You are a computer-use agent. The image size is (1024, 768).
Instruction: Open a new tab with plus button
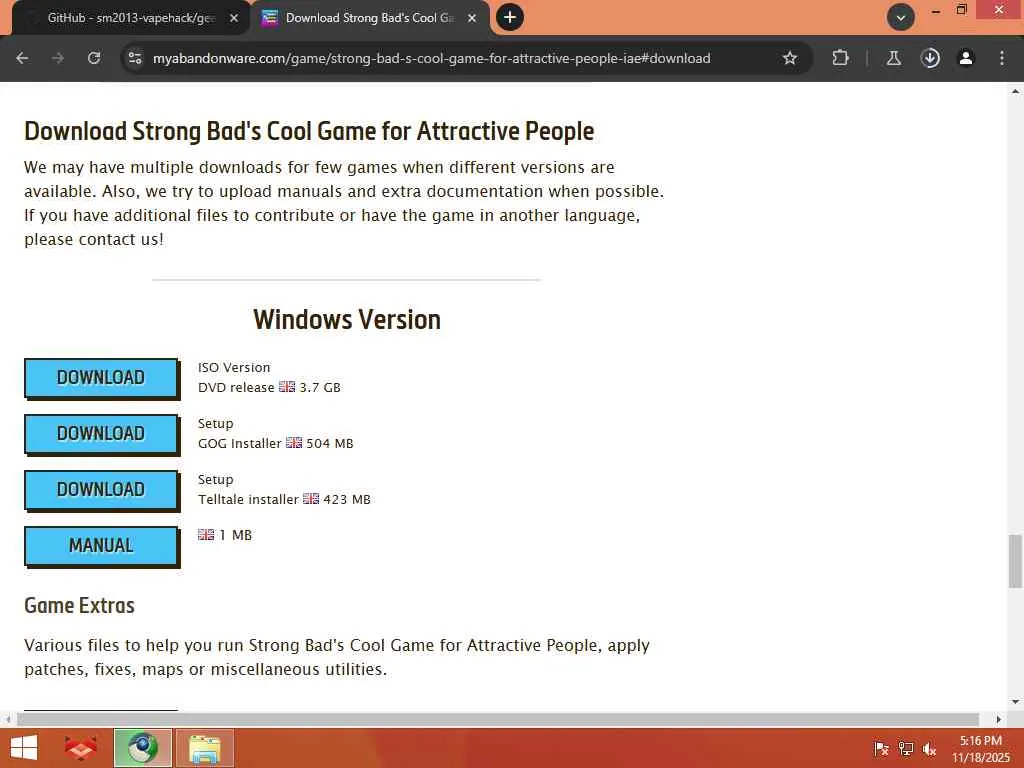point(510,17)
